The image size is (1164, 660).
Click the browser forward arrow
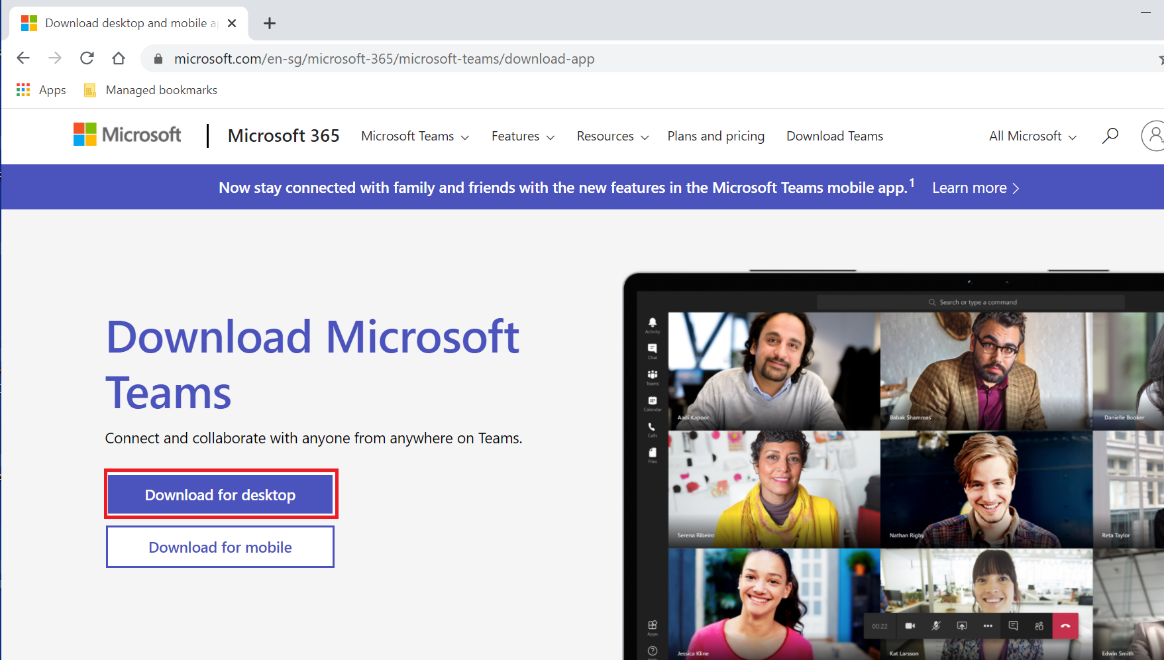pos(55,58)
